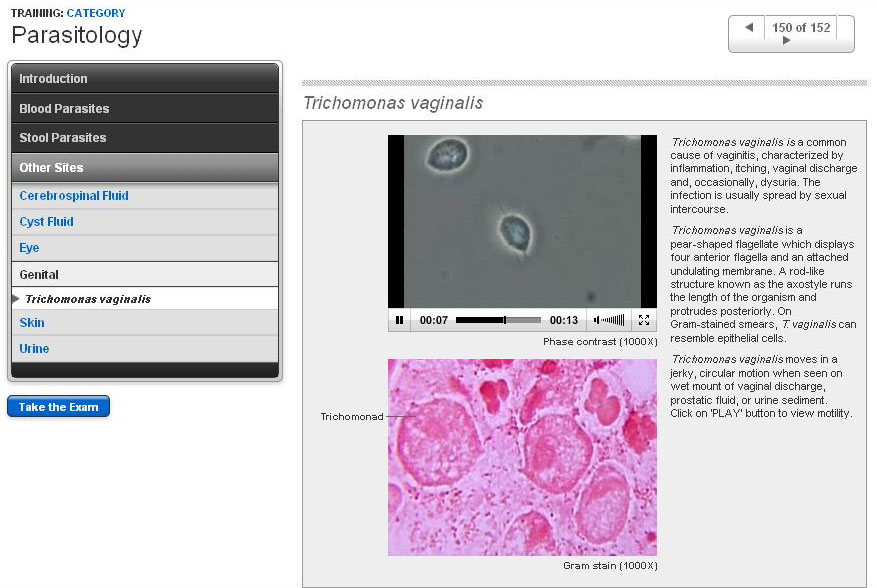Open the Urine topic
The height and width of the screenshot is (588, 877).
click(34, 349)
